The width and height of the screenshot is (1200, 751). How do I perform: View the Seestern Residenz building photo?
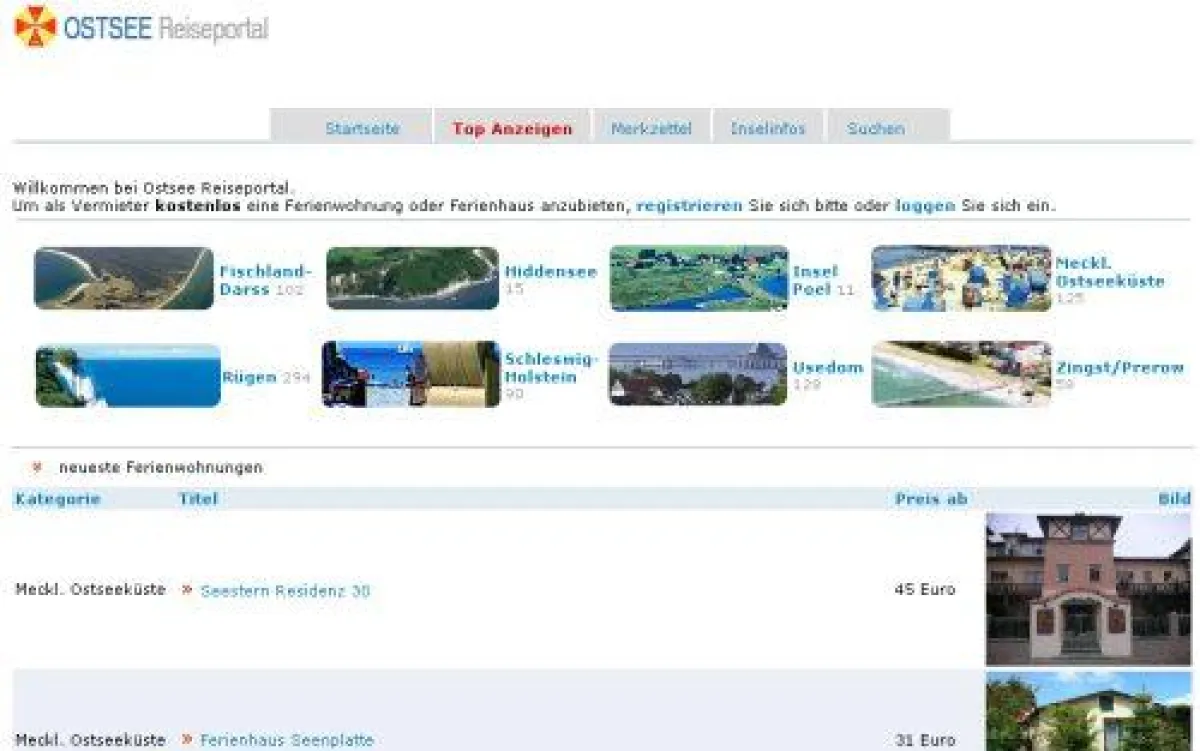(1088, 589)
